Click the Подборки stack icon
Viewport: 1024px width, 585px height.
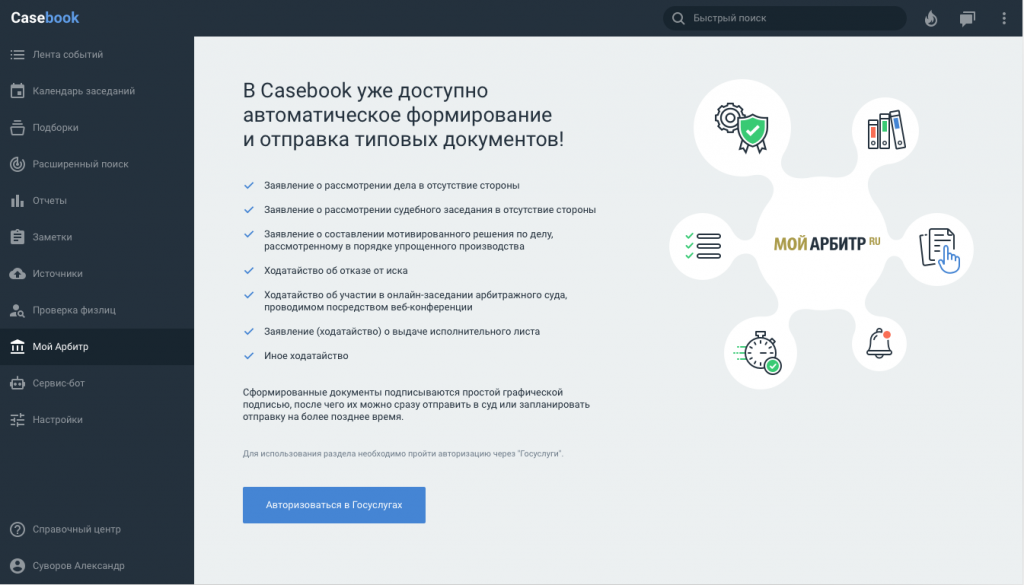(x=18, y=127)
